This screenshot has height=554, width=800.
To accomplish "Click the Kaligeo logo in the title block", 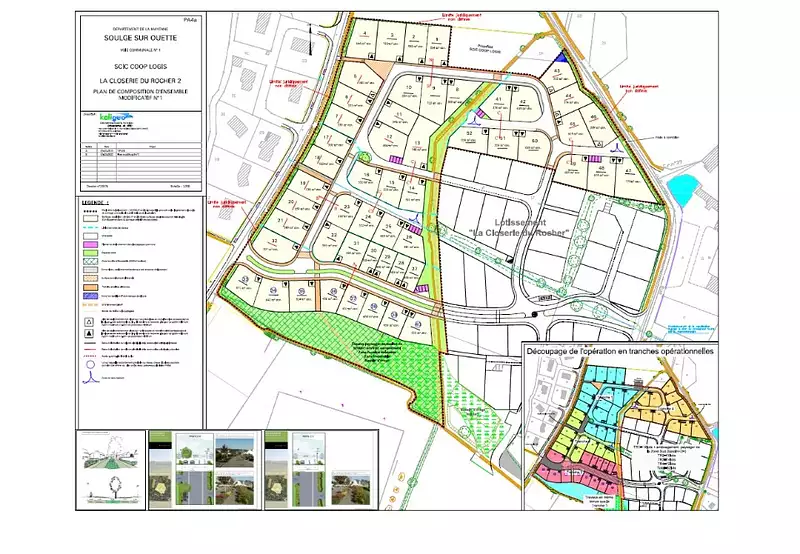I will [x=98, y=117].
